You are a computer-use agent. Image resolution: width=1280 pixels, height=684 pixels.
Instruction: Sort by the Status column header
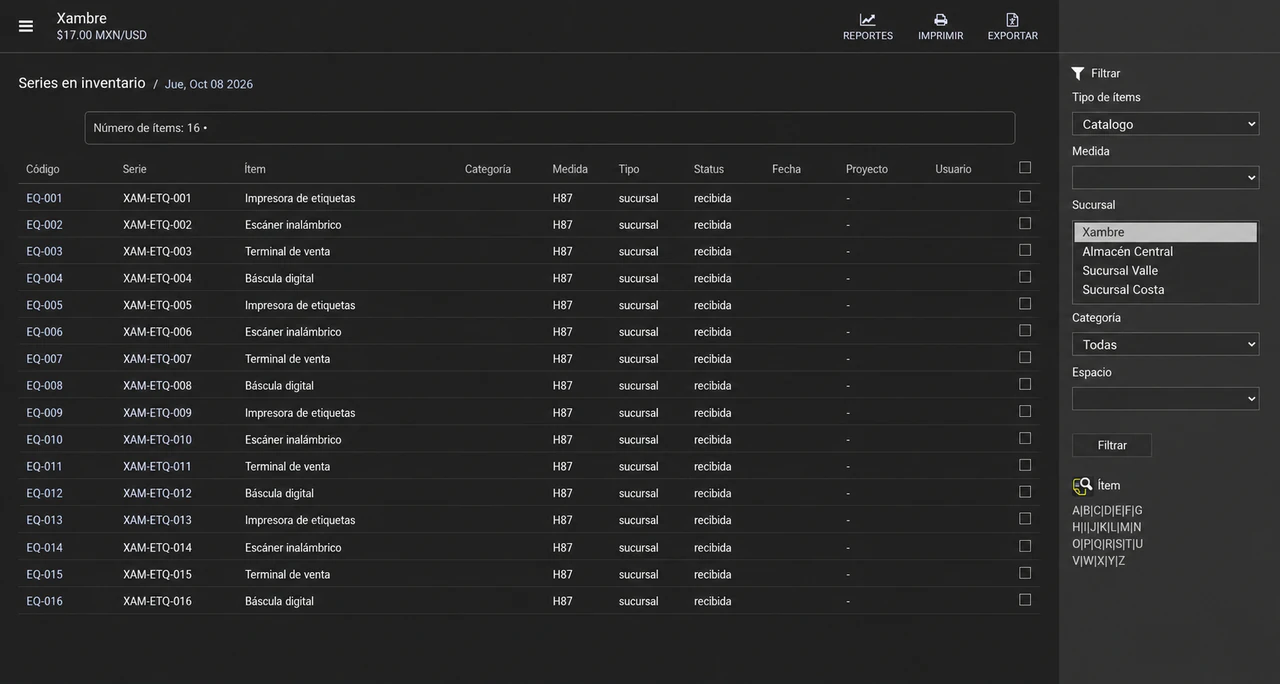[x=709, y=169]
